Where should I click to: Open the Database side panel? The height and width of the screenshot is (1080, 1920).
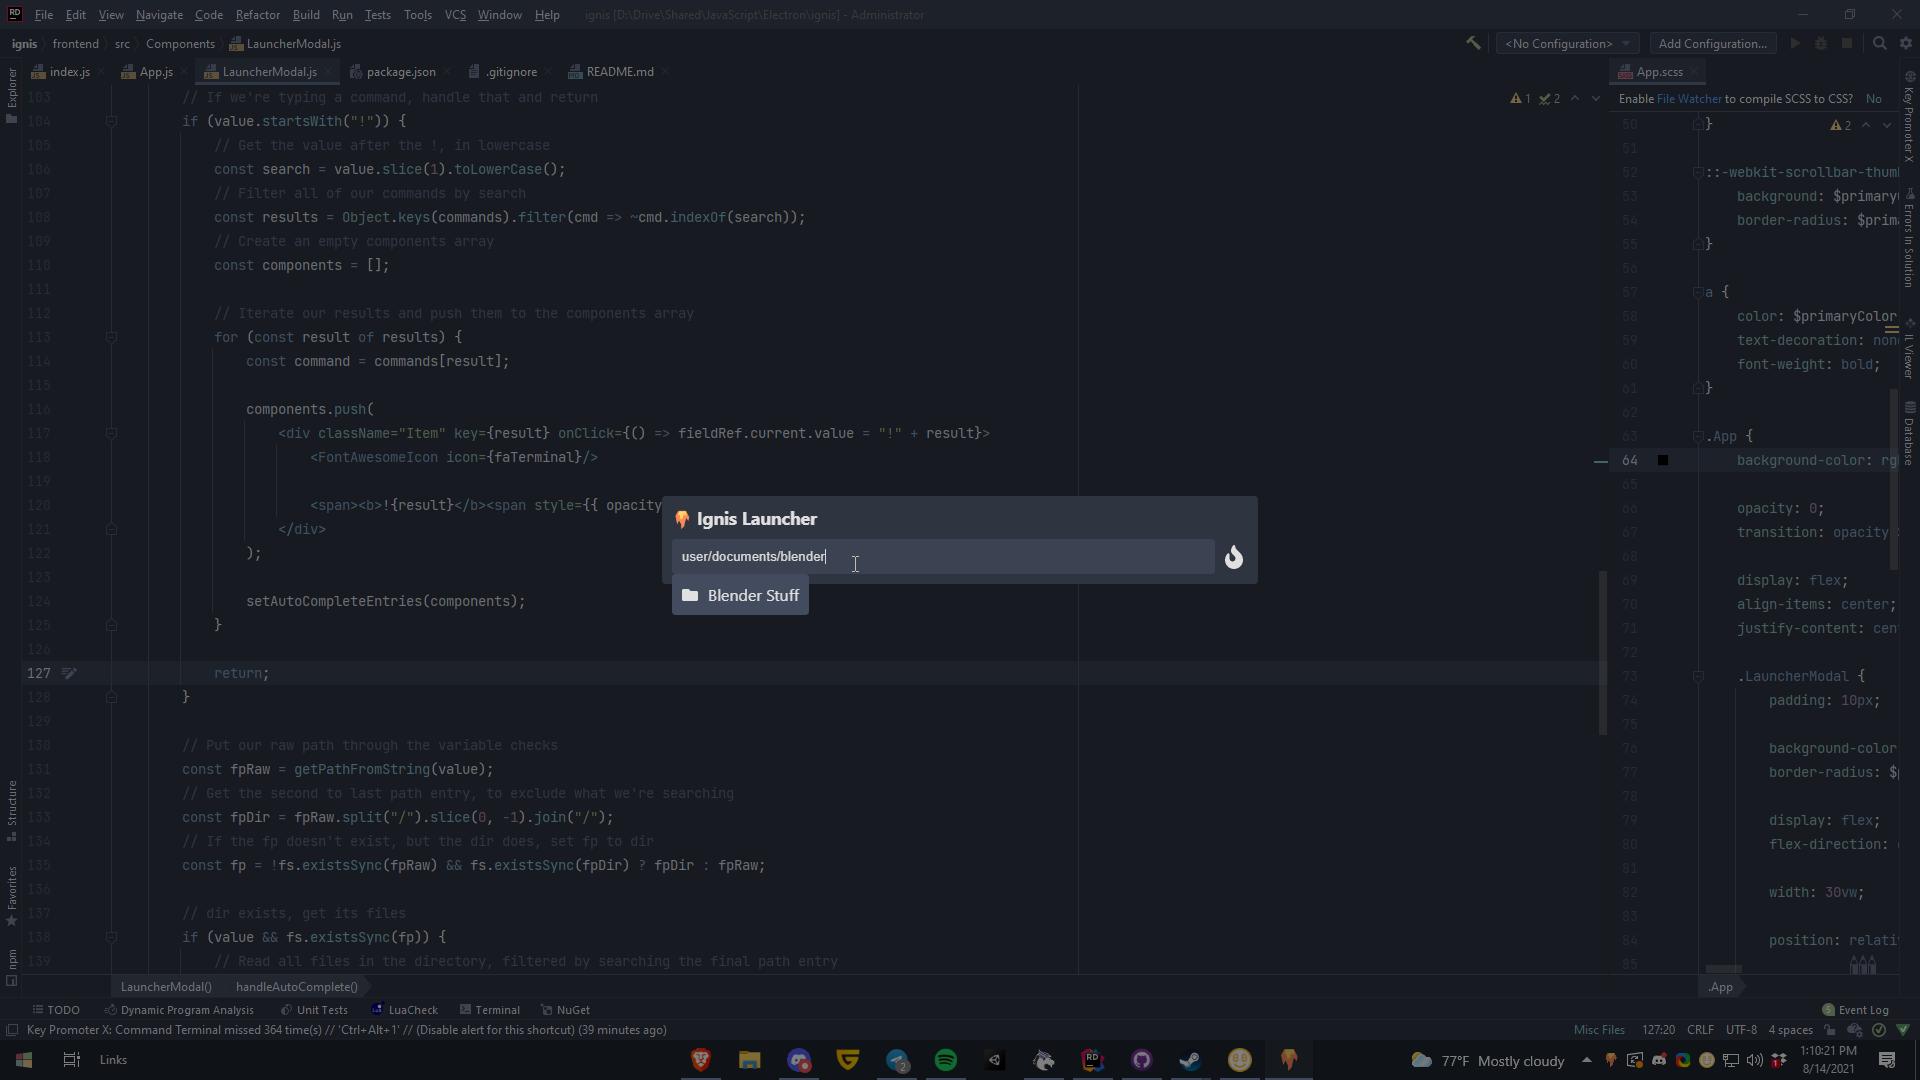[1909, 433]
